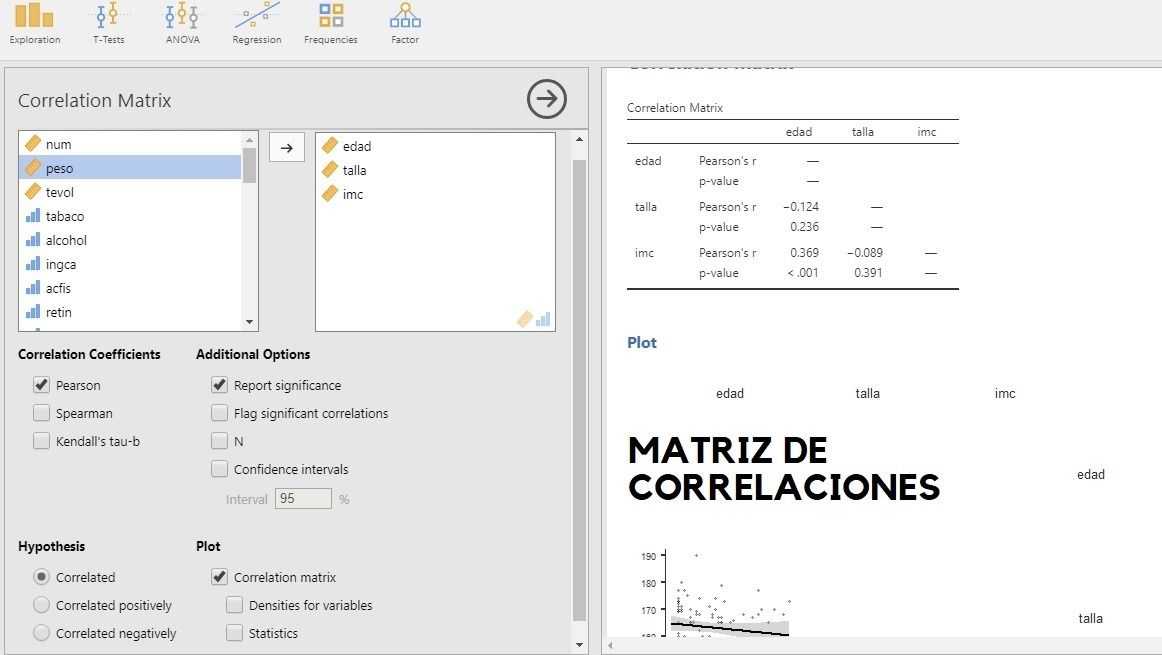Click the circled arrow to collapse options panel
Viewport: 1162px width, 655px height.
click(546, 99)
